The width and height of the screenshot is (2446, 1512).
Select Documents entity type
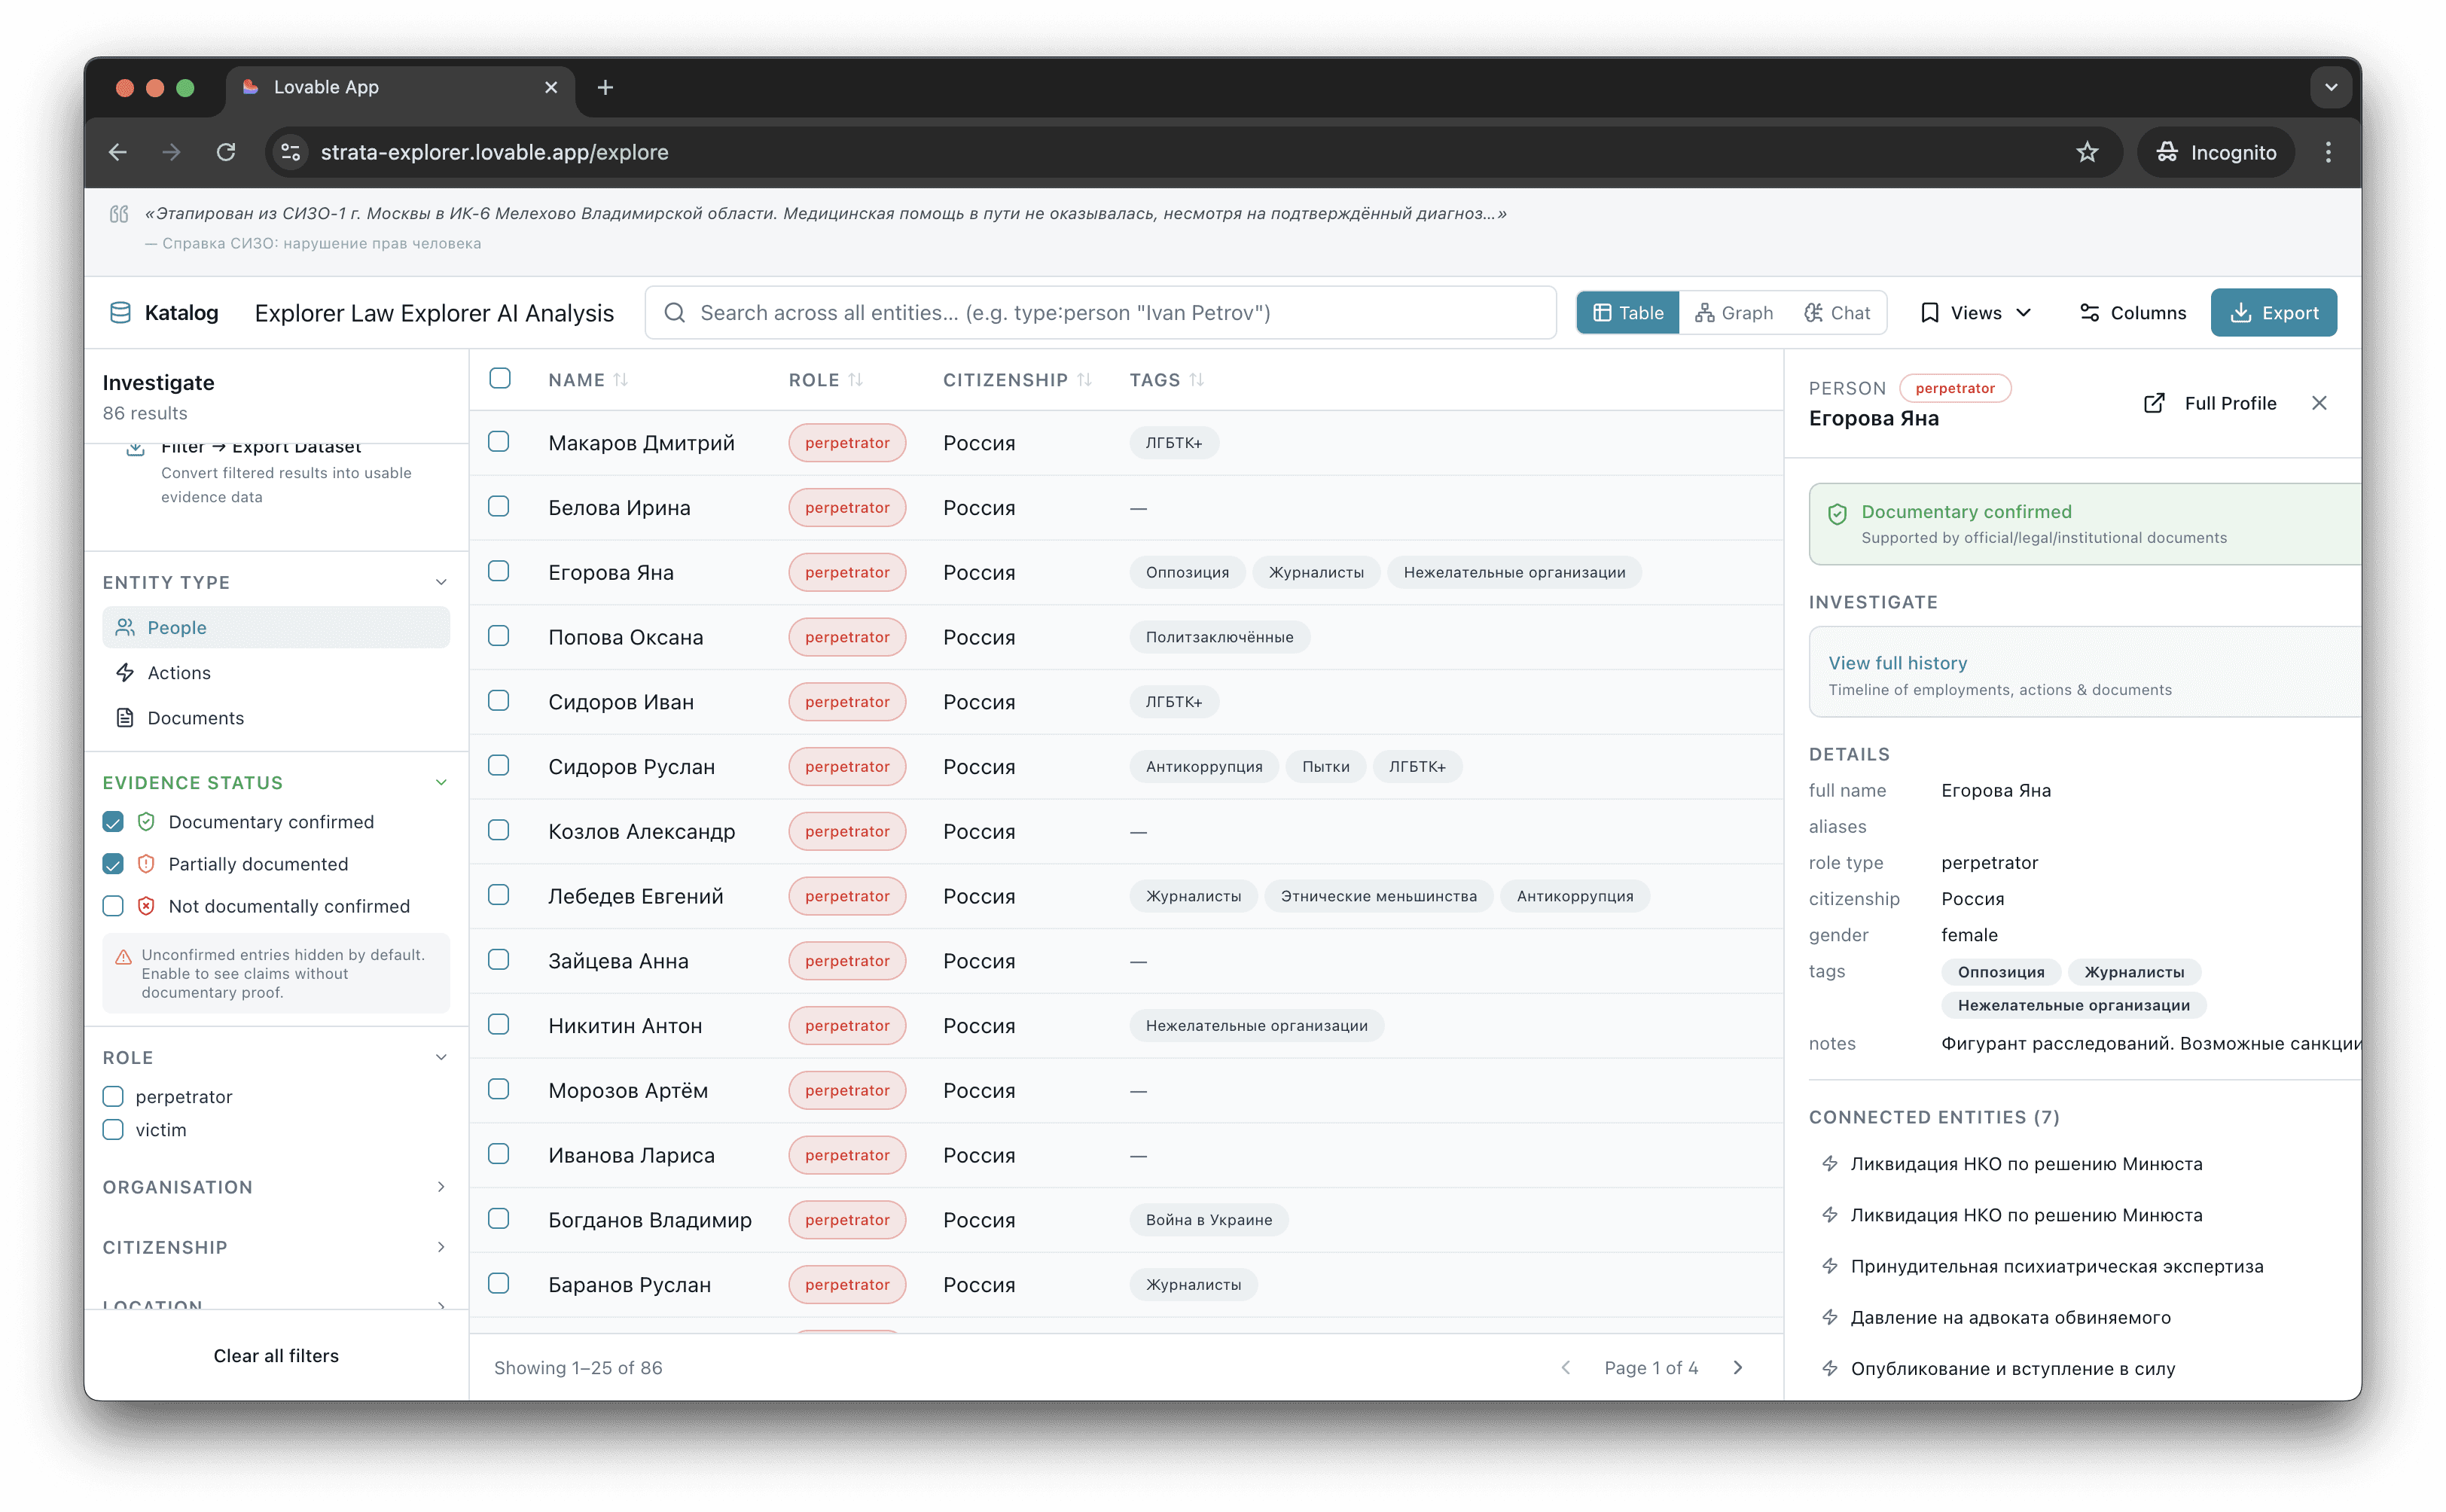[x=195, y=718]
